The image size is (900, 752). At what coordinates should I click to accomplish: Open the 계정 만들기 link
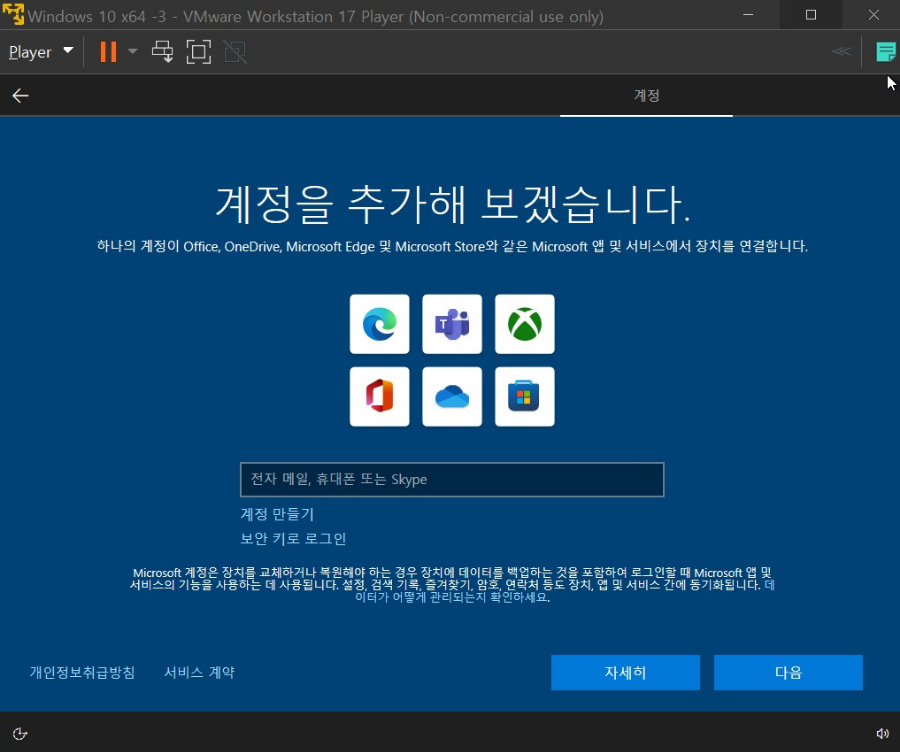(x=277, y=514)
